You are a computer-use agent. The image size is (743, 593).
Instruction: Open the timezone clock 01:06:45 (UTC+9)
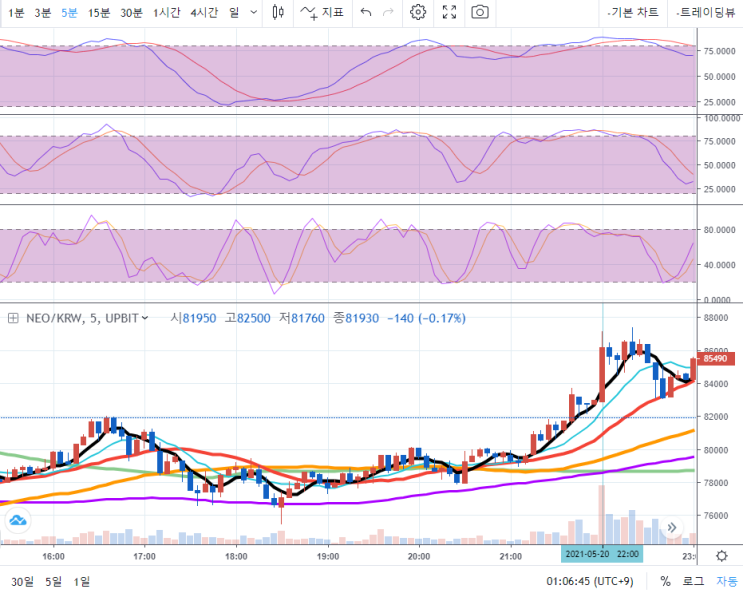point(589,582)
